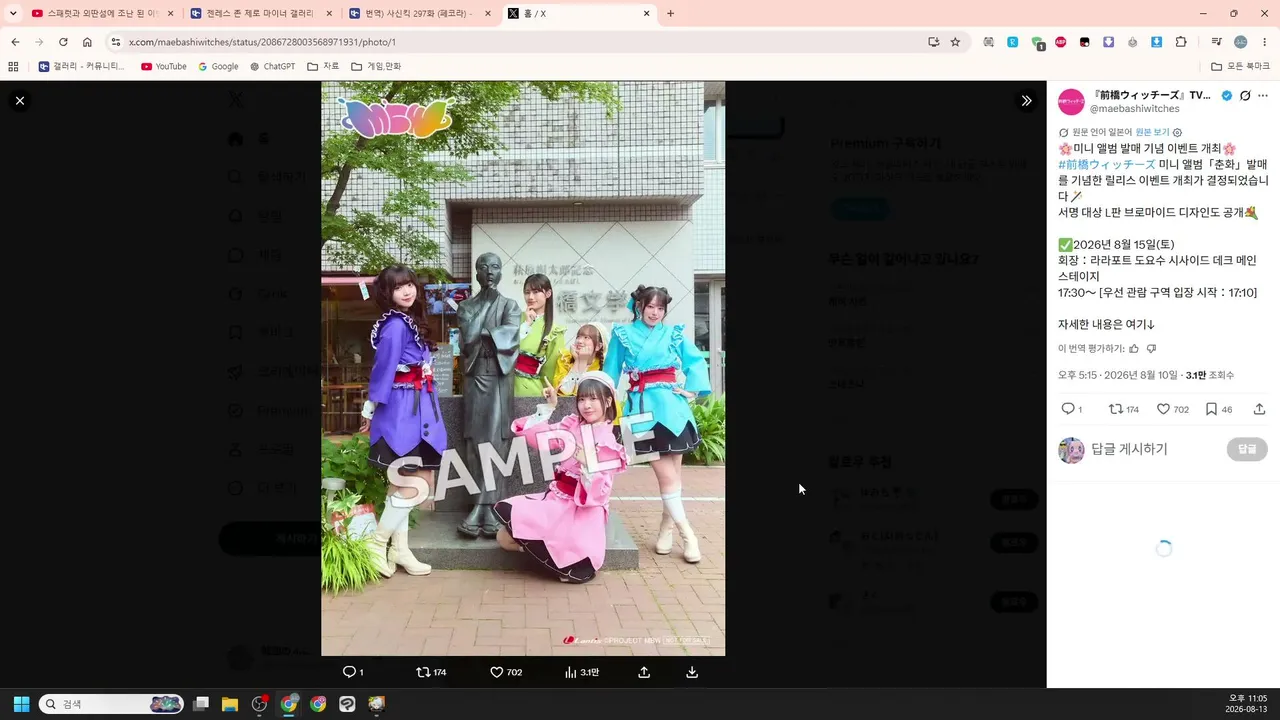This screenshot has width=1280, height=720.
Task: Open the #前橋ウィッチーズ hashtag link
Action: tap(1107, 165)
